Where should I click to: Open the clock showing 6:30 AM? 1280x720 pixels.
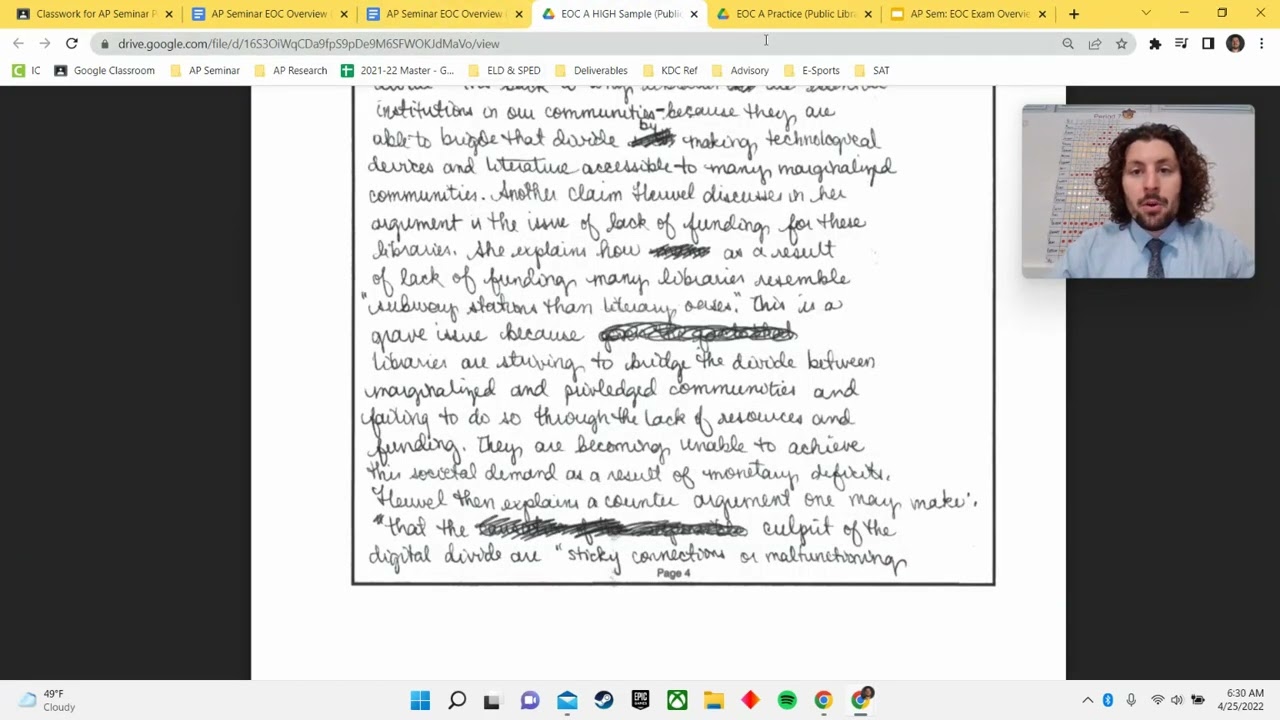[1240, 701]
